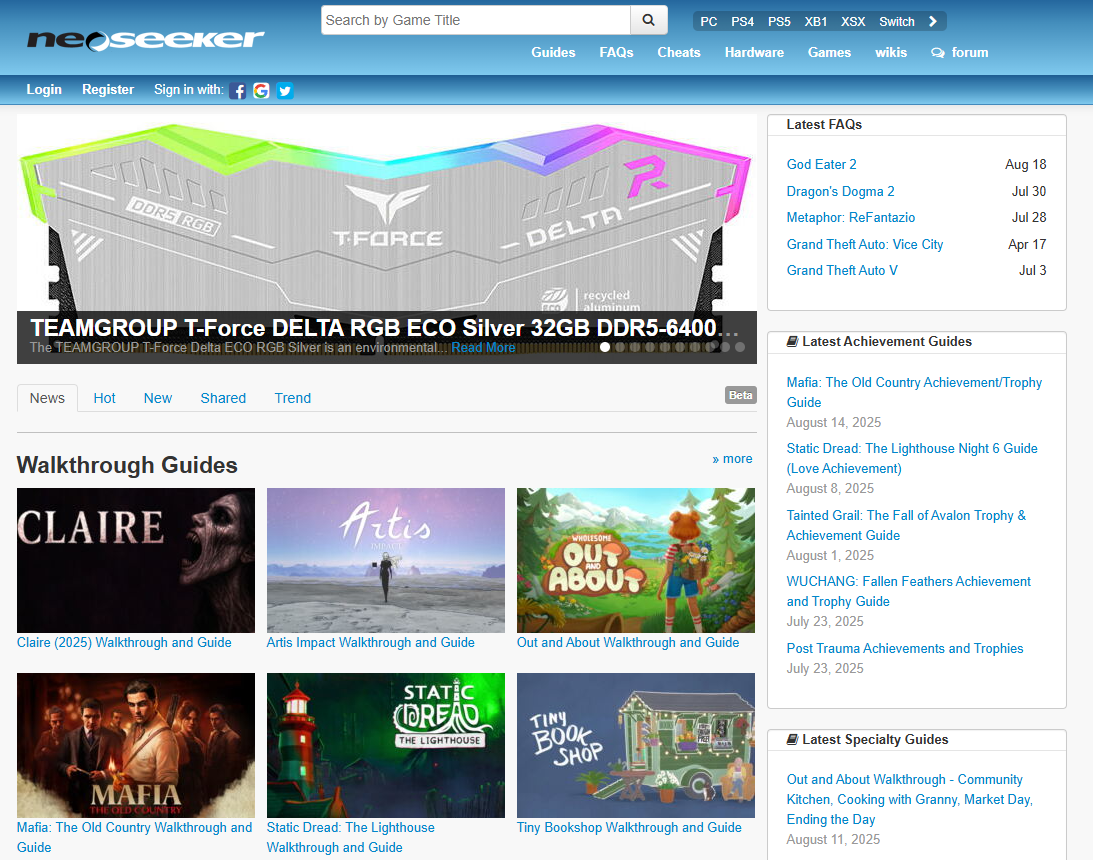This screenshot has width=1093, height=860.
Task: Expand more platforms with the chevron arrow
Action: [x=933, y=22]
